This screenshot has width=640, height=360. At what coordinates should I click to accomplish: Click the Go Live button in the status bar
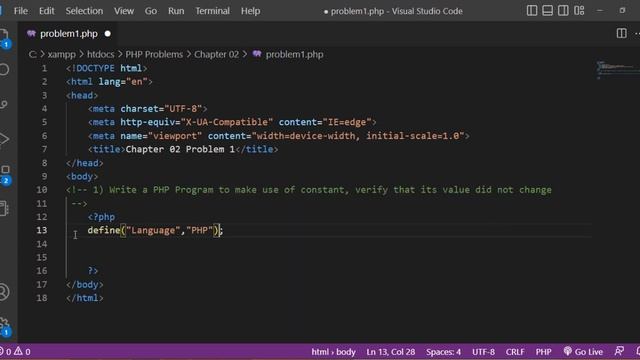[583, 351]
